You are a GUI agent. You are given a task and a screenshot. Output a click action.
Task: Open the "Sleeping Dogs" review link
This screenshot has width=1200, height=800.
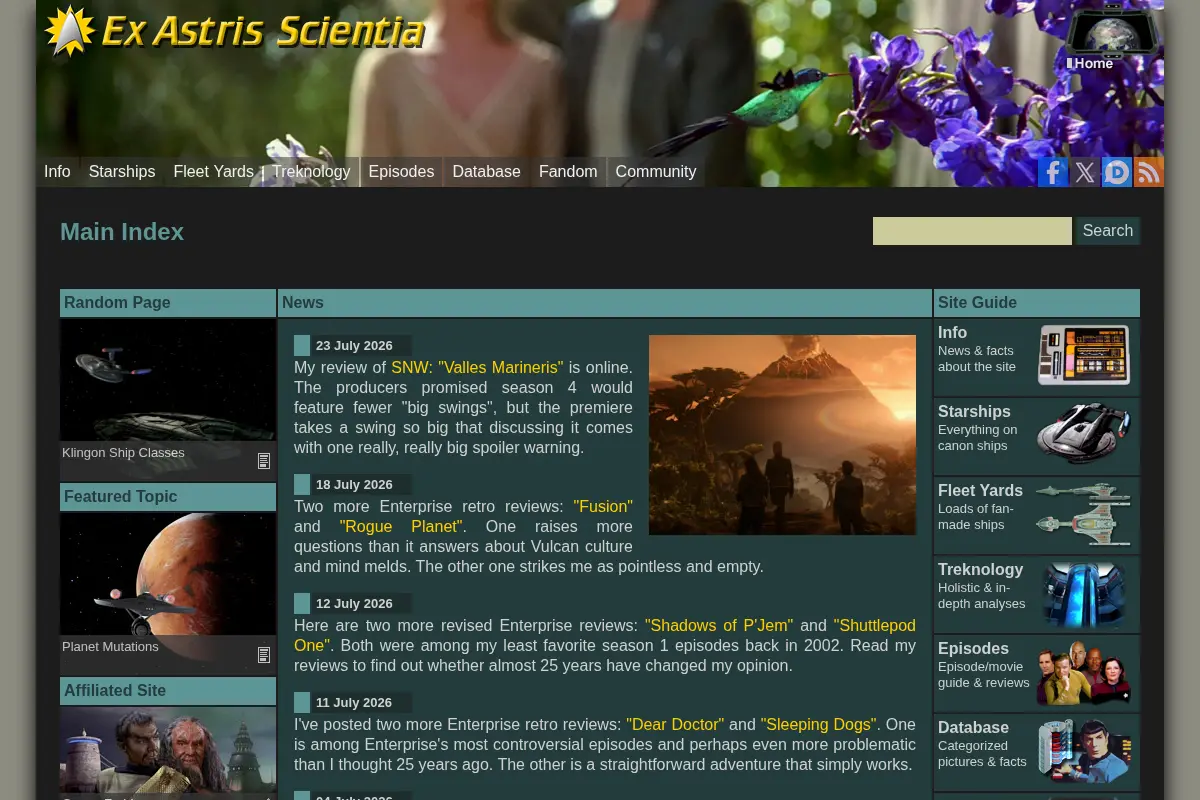pos(818,725)
